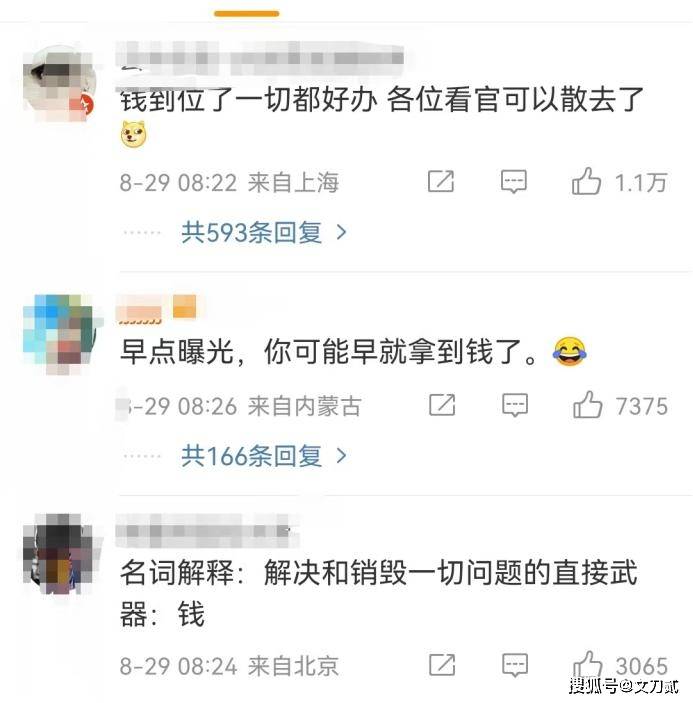Forward the Inner Mongolia comment
The width and height of the screenshot is (693, 703).
tap(442, 405)
